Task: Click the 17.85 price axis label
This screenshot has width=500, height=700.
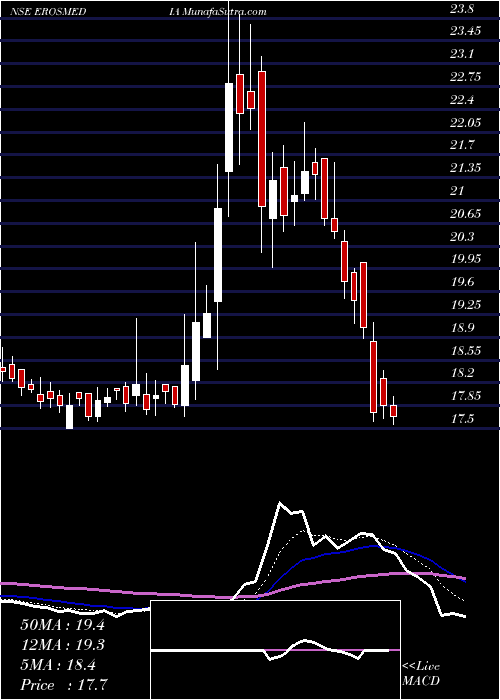Action: [465, 396]
